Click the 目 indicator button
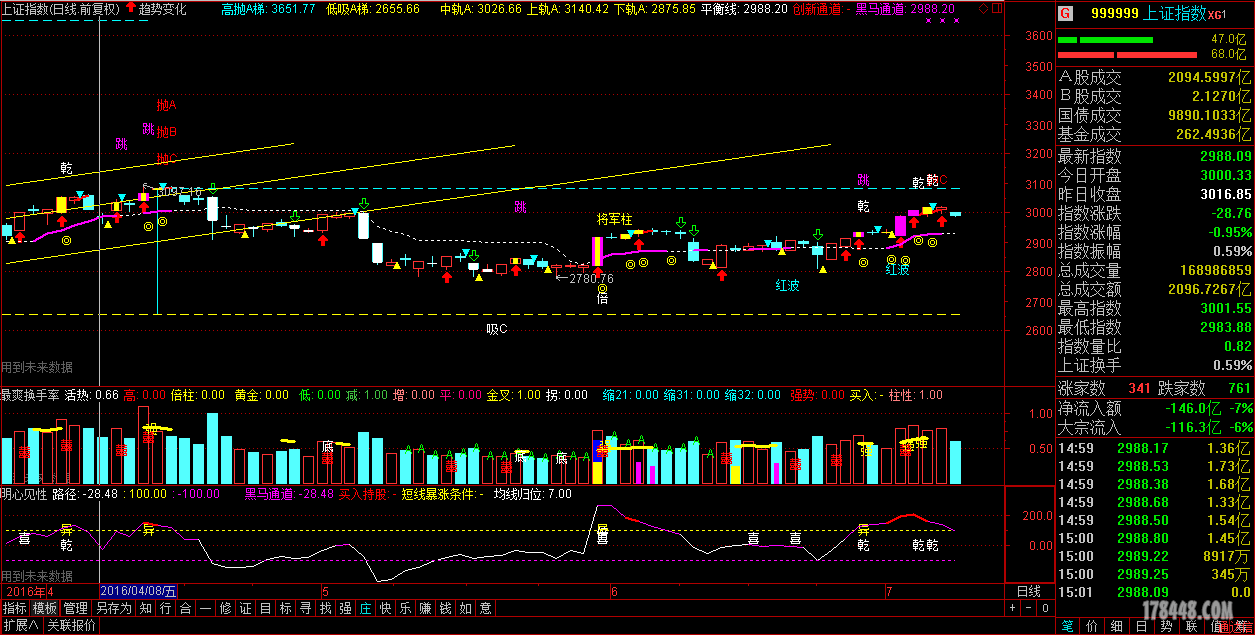The image size is (1255, 635). click(x=266, y=608)
